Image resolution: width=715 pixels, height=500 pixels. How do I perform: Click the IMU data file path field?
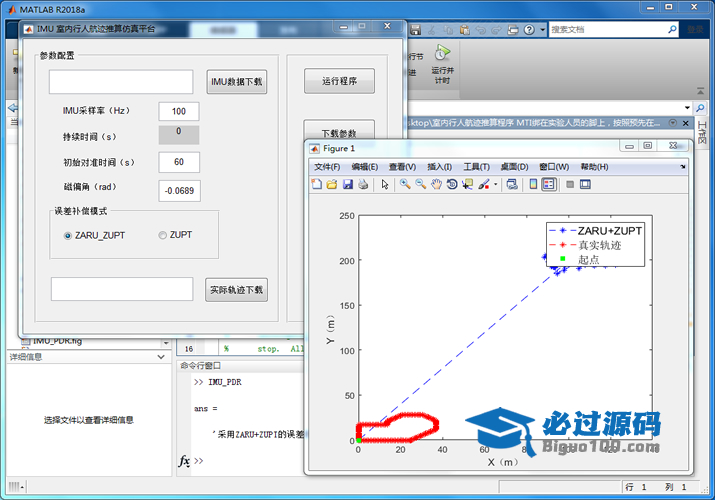(x=121, y=82)
